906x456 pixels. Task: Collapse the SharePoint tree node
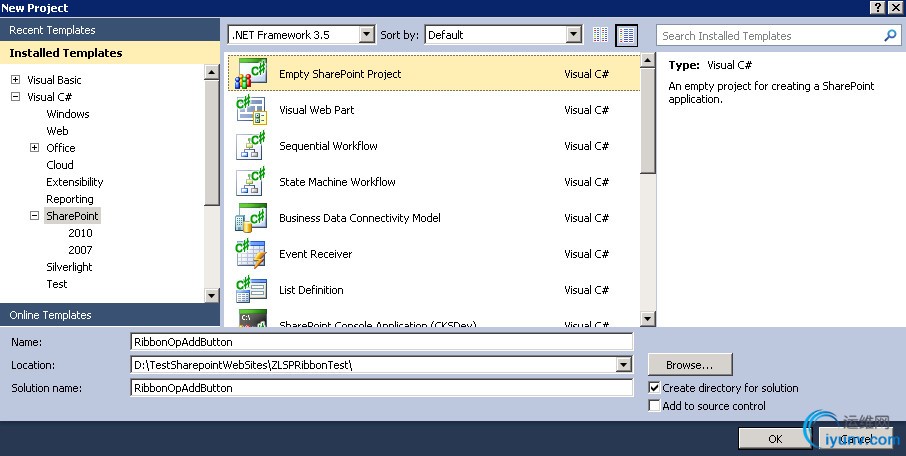(x=35, y=216)
